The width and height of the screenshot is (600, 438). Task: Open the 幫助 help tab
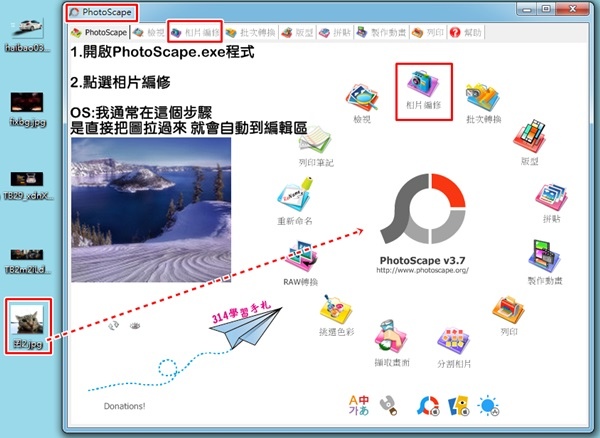(466, 33)
